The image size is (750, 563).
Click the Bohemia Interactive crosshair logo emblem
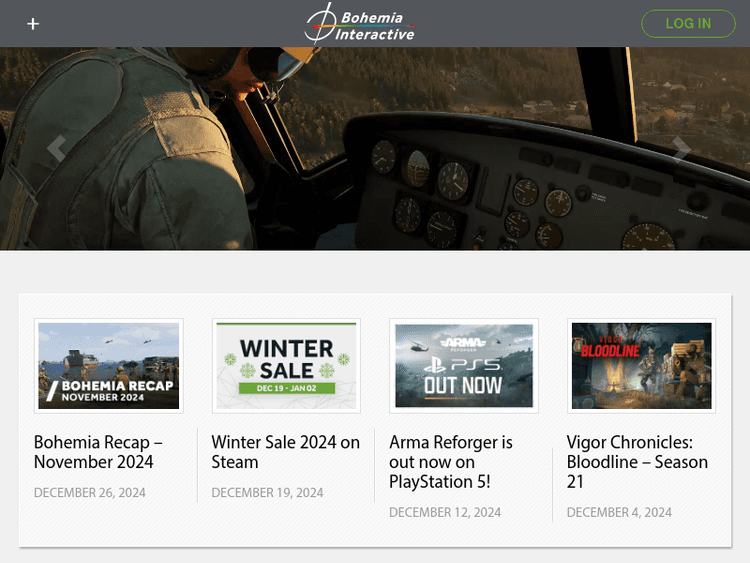coord(321,23)
